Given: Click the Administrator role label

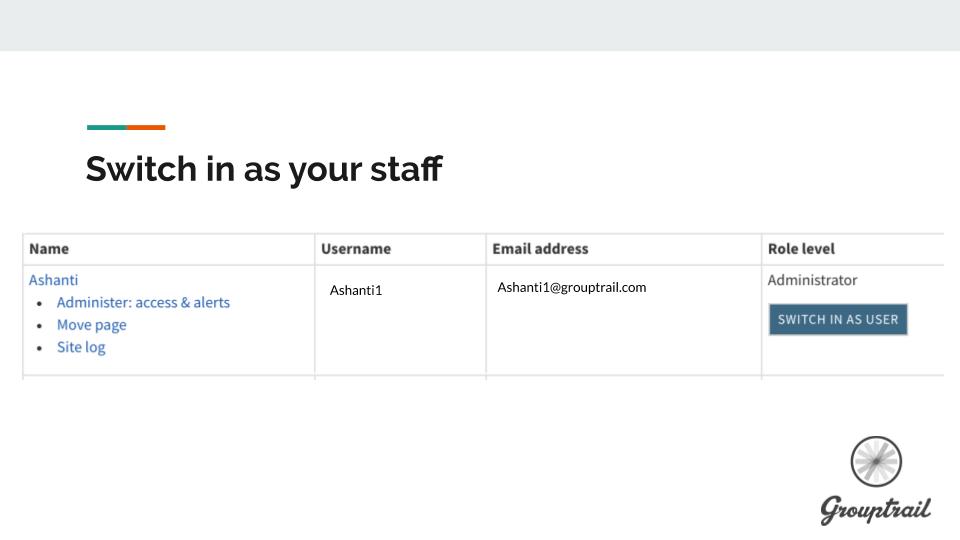Looking at the screenshot, I should 812,280.
